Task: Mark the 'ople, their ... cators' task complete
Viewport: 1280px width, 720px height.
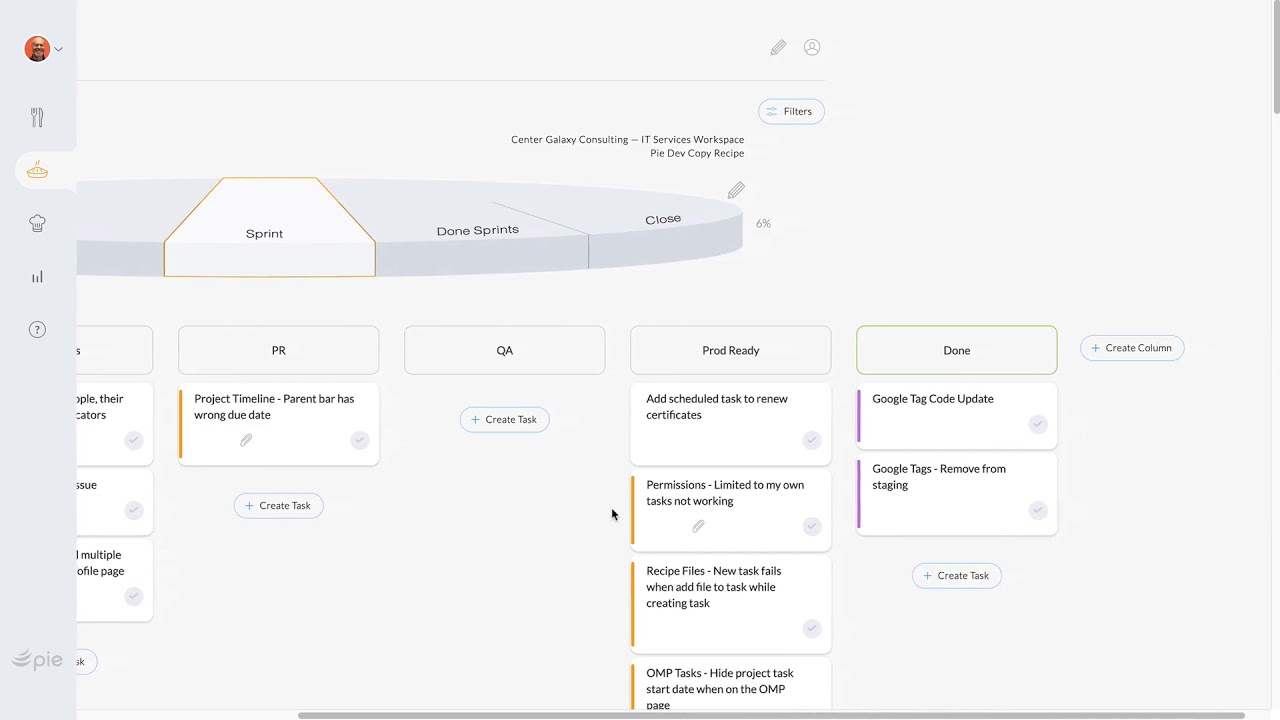Action: point(134,440)
